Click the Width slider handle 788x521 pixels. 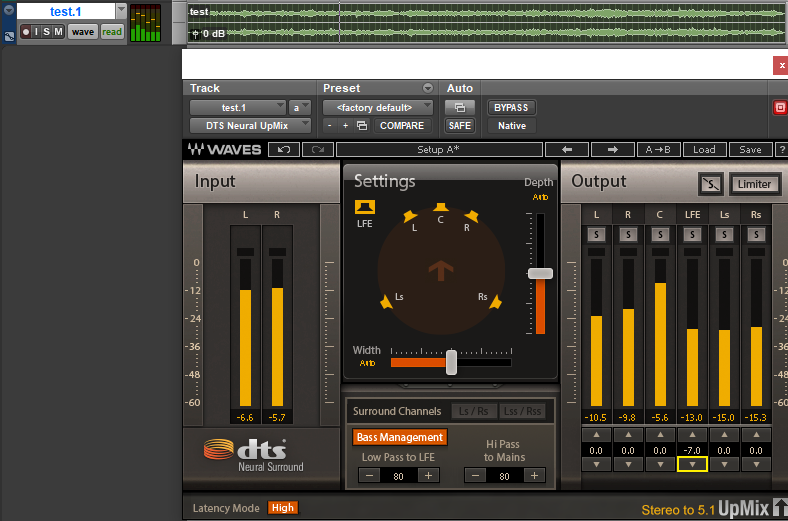[x=451, y=362]
